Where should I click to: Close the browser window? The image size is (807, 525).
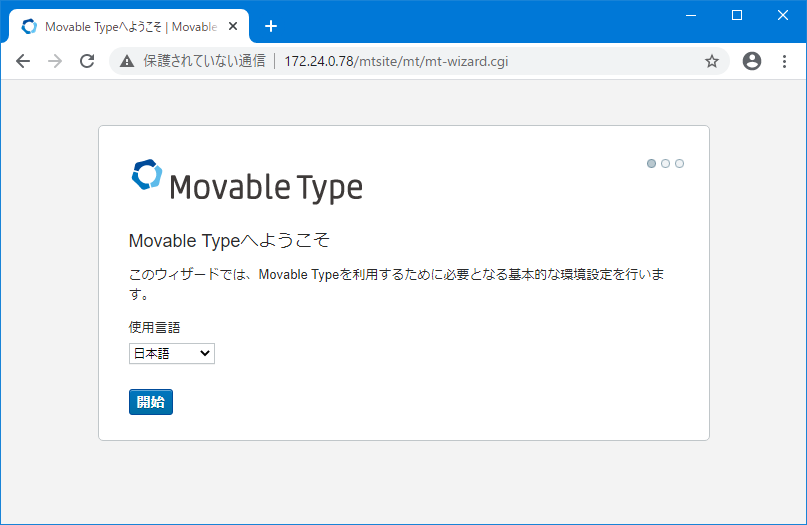783,15
